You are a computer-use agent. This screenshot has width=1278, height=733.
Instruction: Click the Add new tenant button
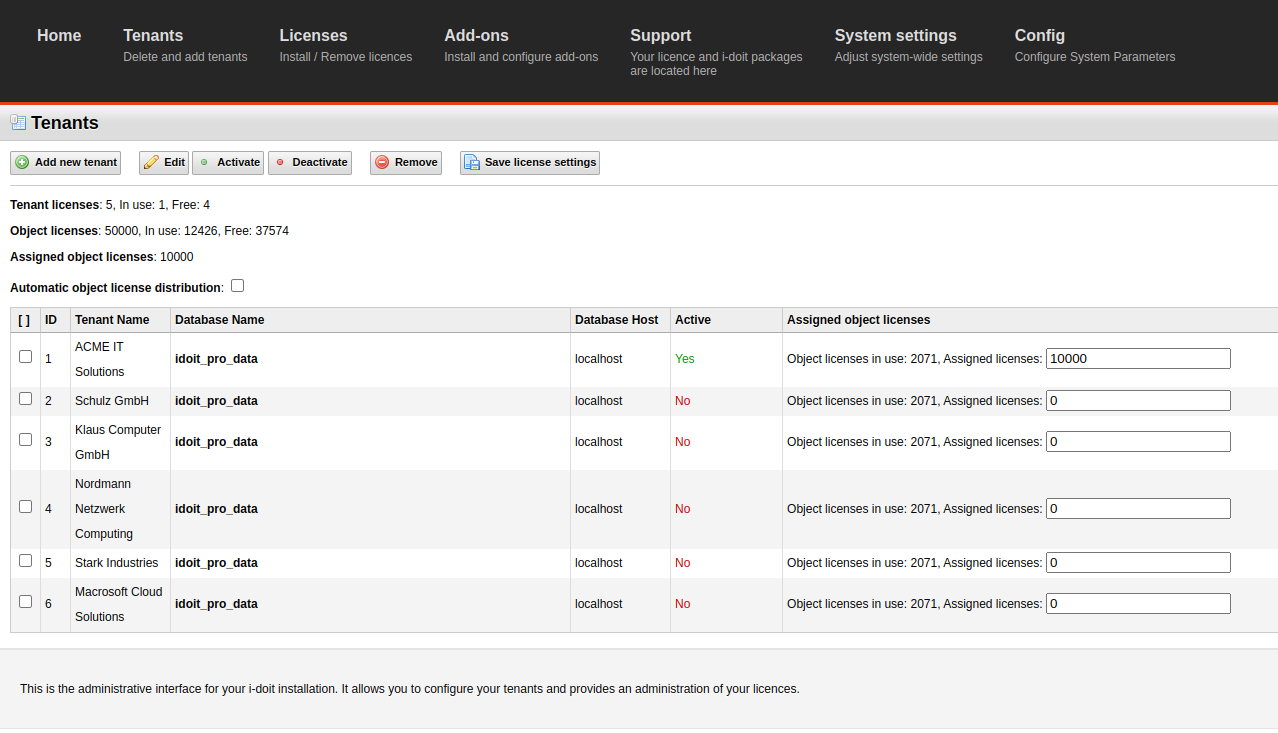(x=65, y=162)
